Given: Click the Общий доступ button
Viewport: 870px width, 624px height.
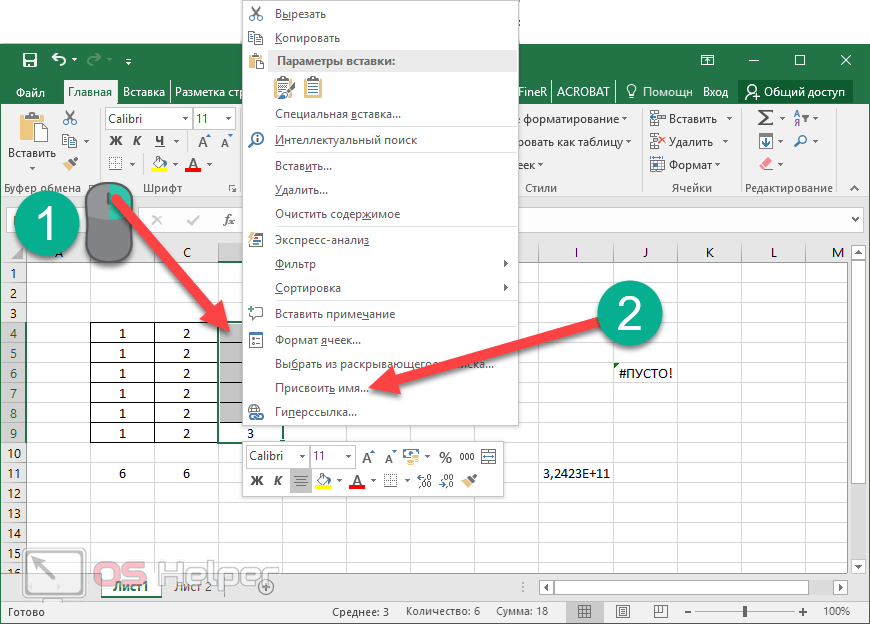Looking at the screenshot, I should pyautogui.click(x=796, y=92).
